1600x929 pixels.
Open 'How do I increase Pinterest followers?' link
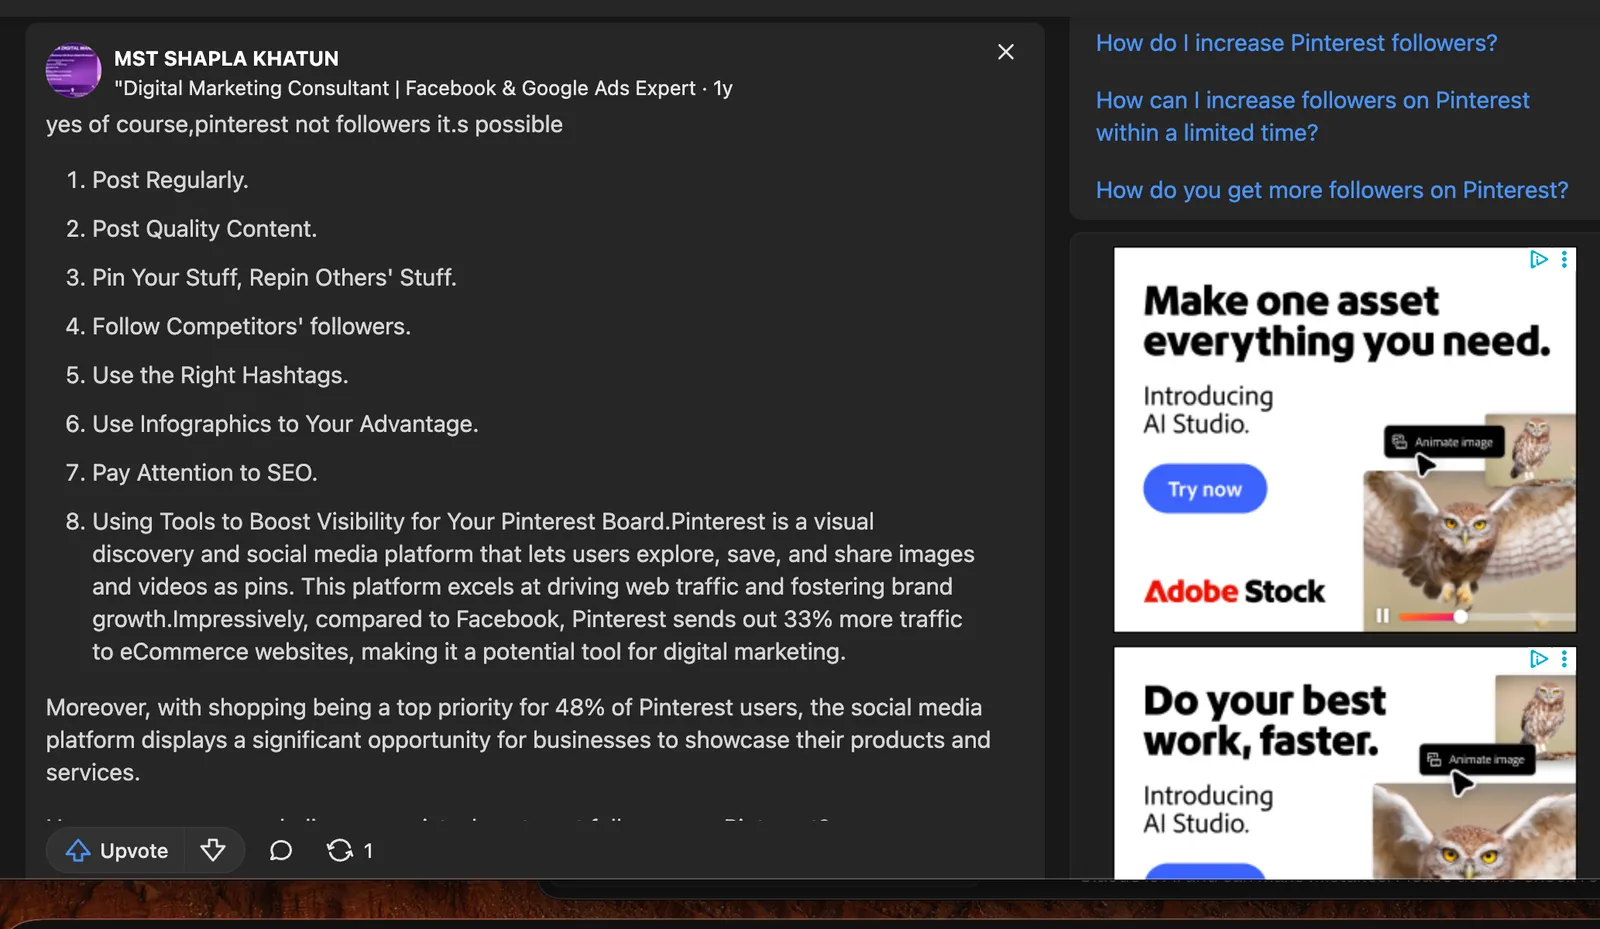pyautogui.click(x=1296, y=43)
